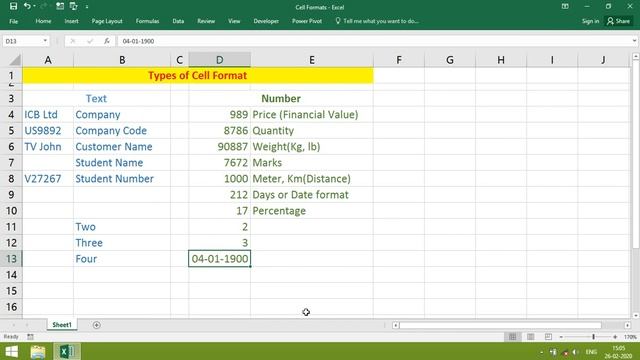Select column G header
The width and height of the screenshot is (640, 360).
point(450,60)
